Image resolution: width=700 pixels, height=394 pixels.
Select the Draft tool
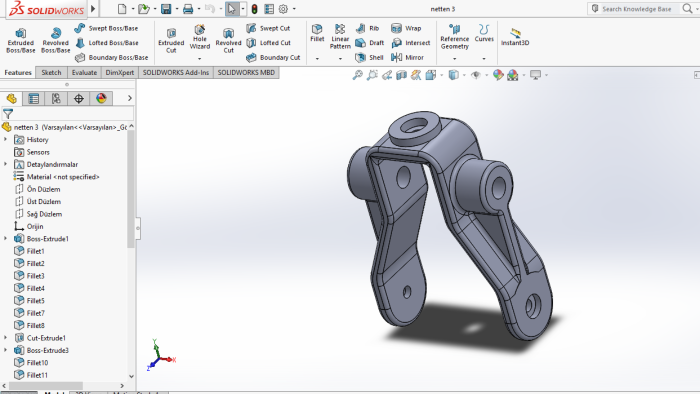370,43
